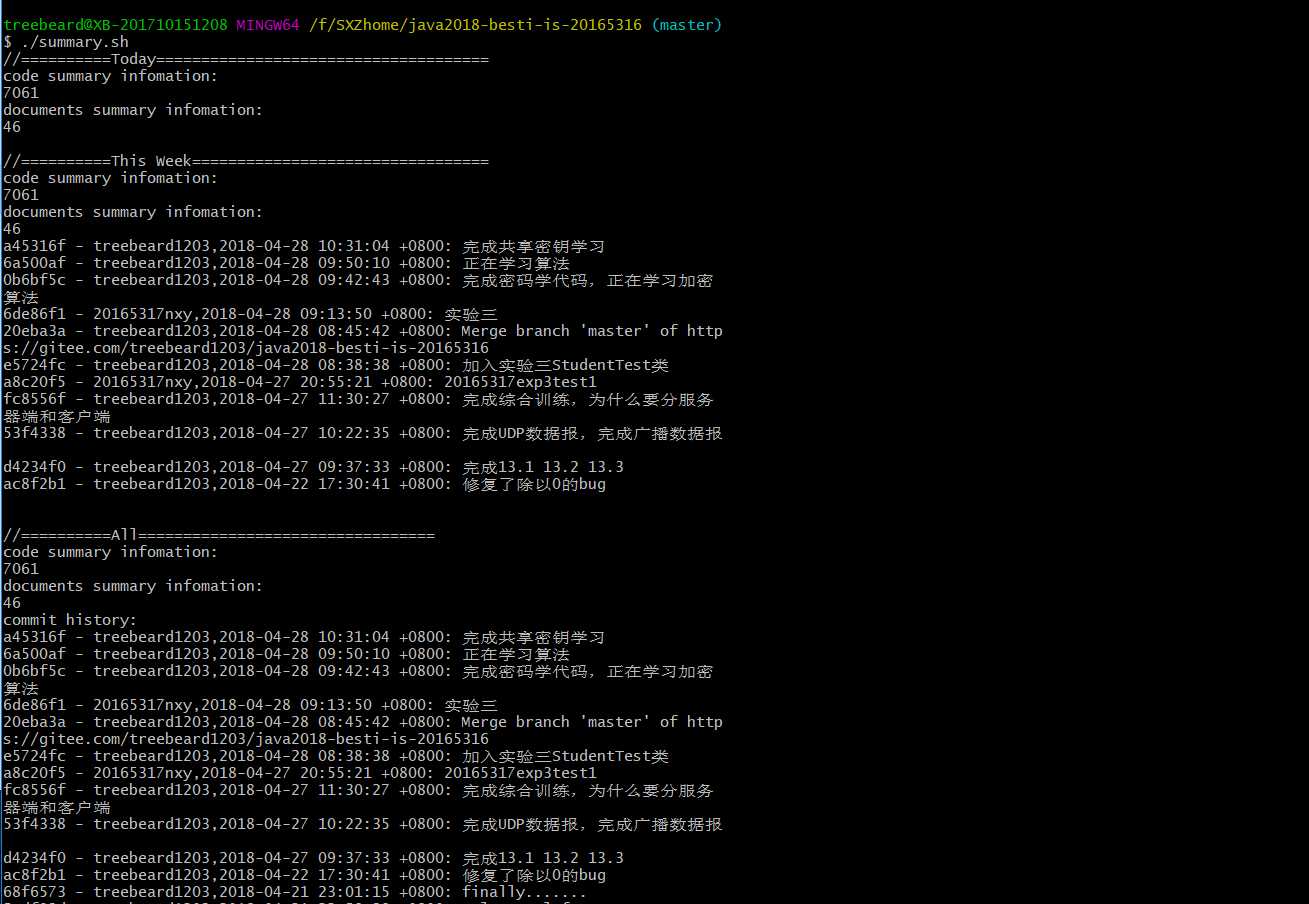Click the 46 value in Today section
Screen dimensions: 1309x904
pyautogui.click(x=12, y=127)
